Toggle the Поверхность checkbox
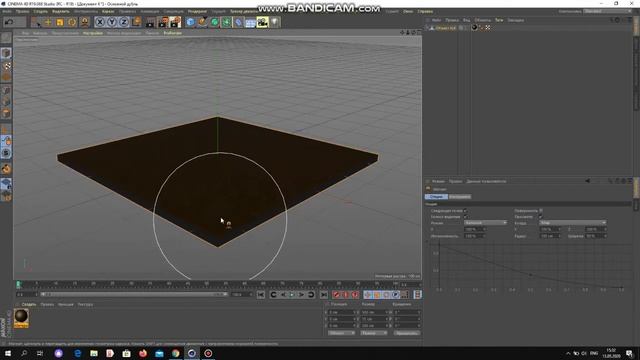Screen dimensions: 640x360 coord(541,211)
